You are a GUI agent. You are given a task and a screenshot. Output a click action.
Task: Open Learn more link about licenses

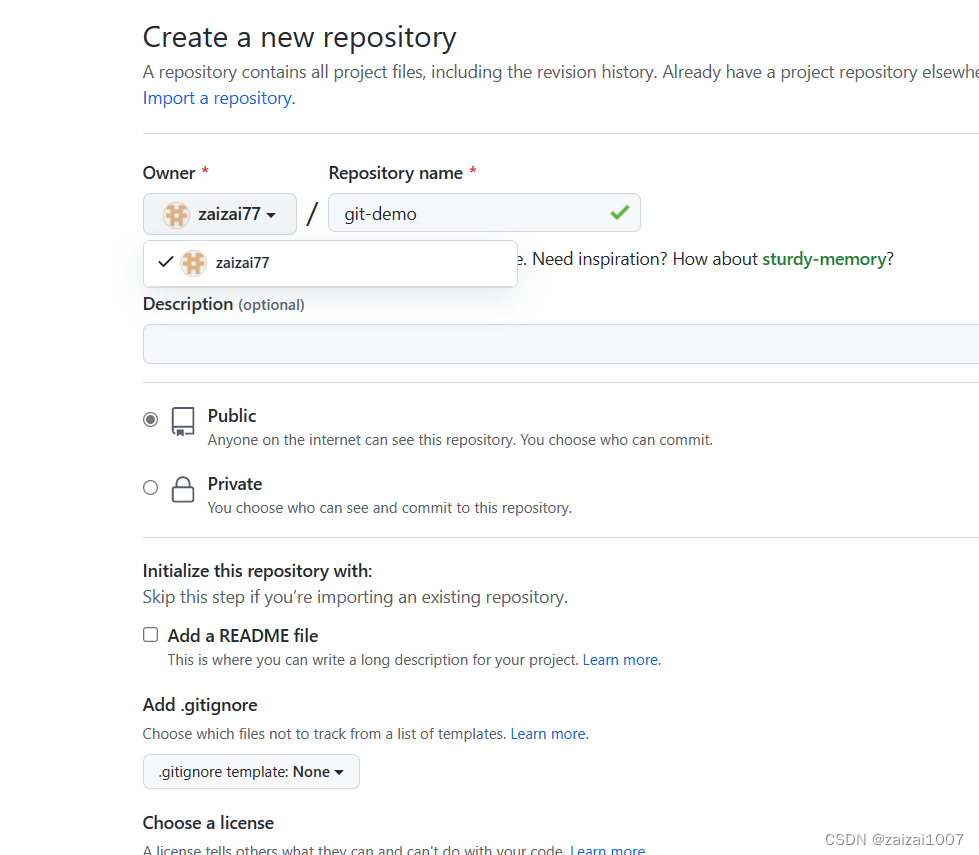[x=608, y=849]
